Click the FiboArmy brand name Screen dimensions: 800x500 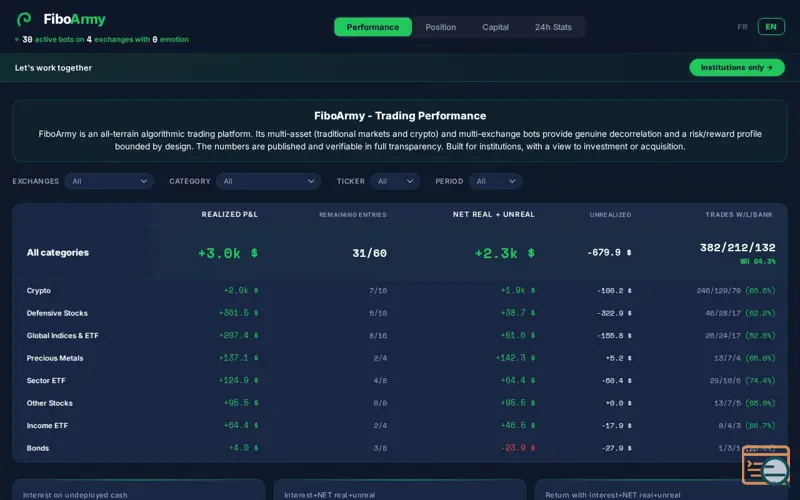[x=74, y=19]
